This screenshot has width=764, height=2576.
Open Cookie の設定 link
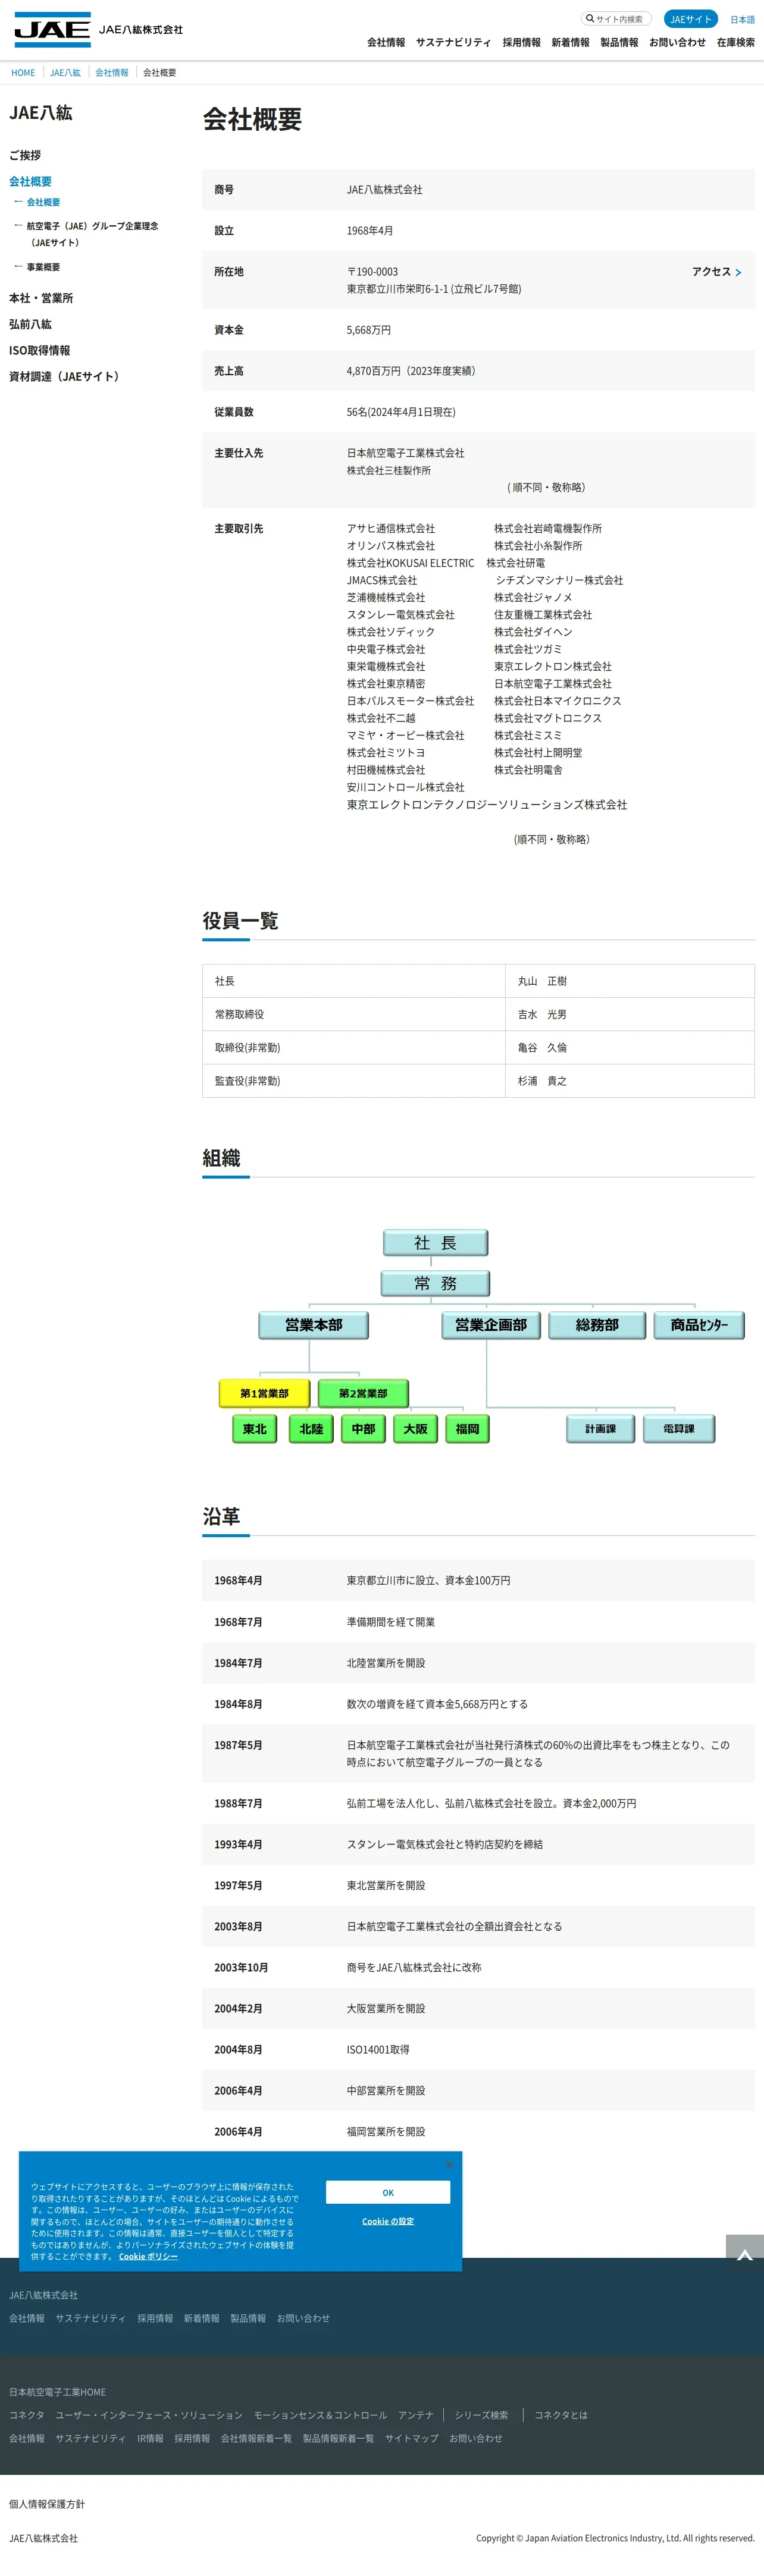[388, 2221]
